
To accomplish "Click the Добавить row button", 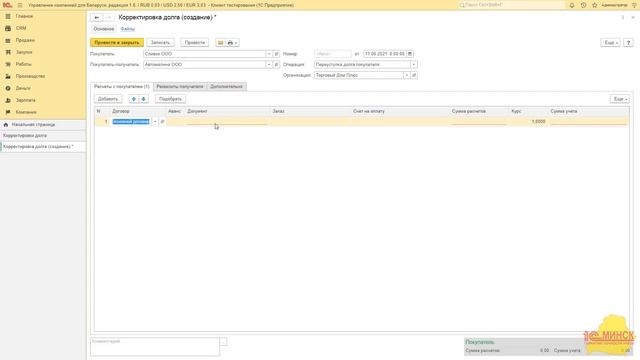I will point(108,99).
